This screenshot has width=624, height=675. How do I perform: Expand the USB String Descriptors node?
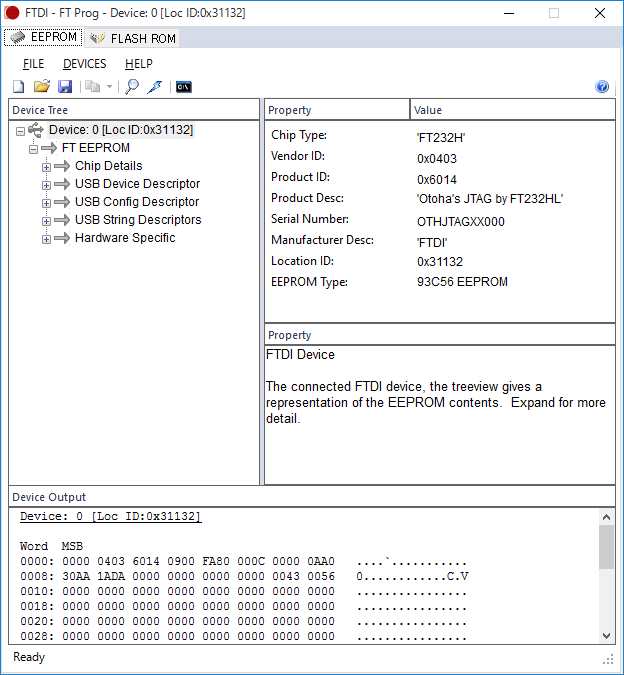point(46,221)
